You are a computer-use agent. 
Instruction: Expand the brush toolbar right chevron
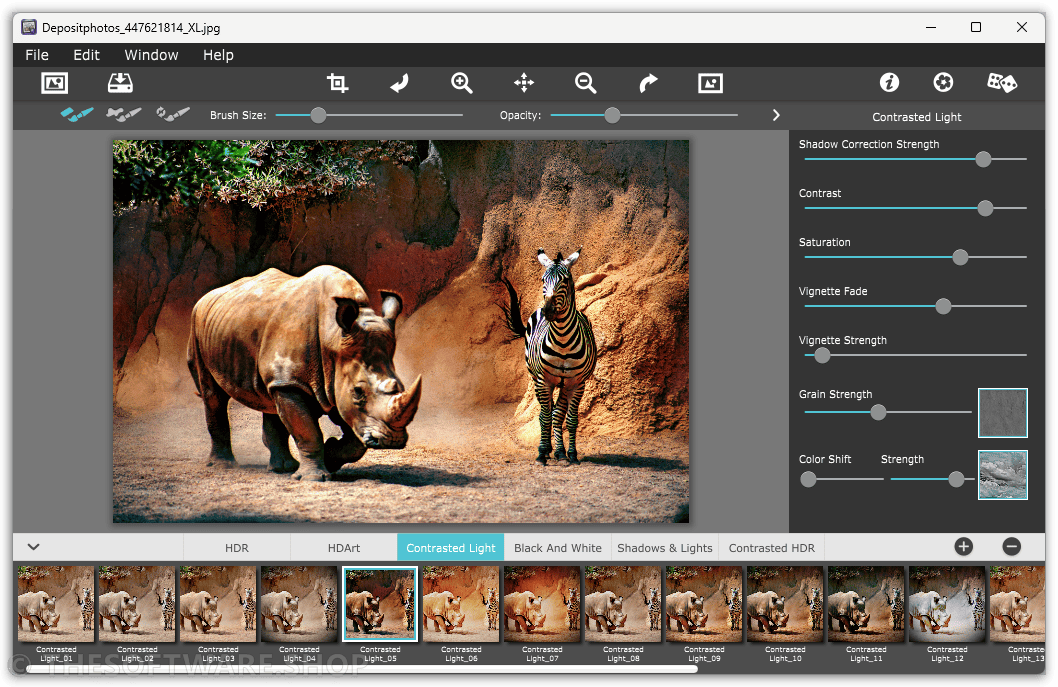[x=776, y=115]
